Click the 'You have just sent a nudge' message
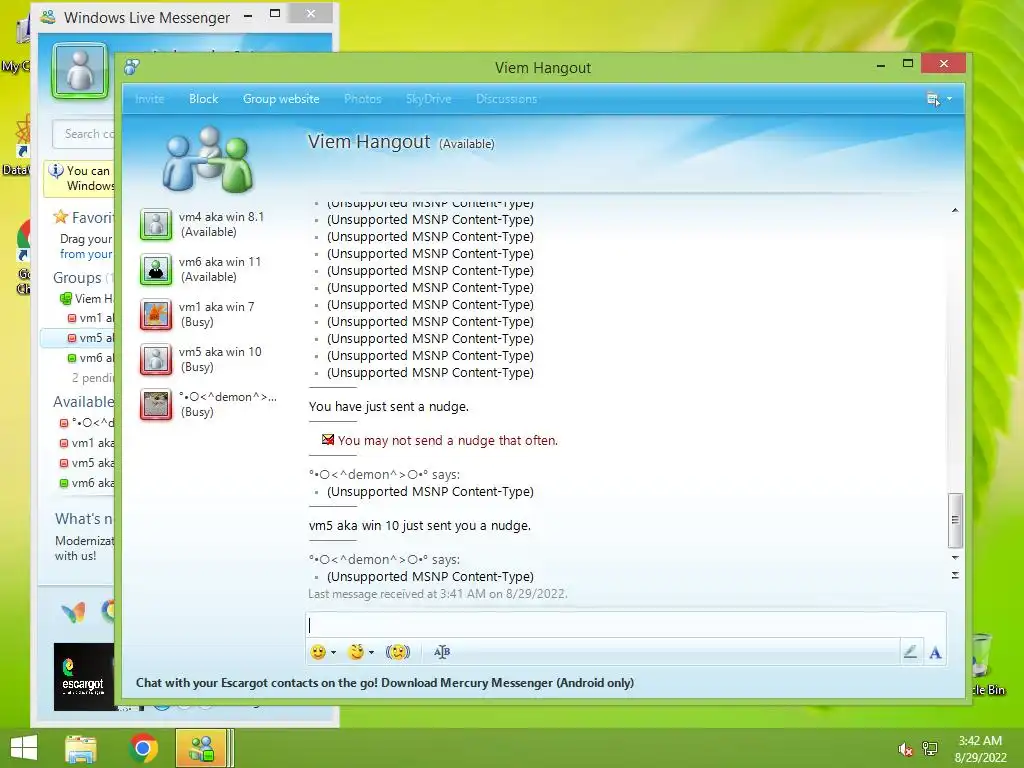1024x768 pixels. [x=389, y=406]
